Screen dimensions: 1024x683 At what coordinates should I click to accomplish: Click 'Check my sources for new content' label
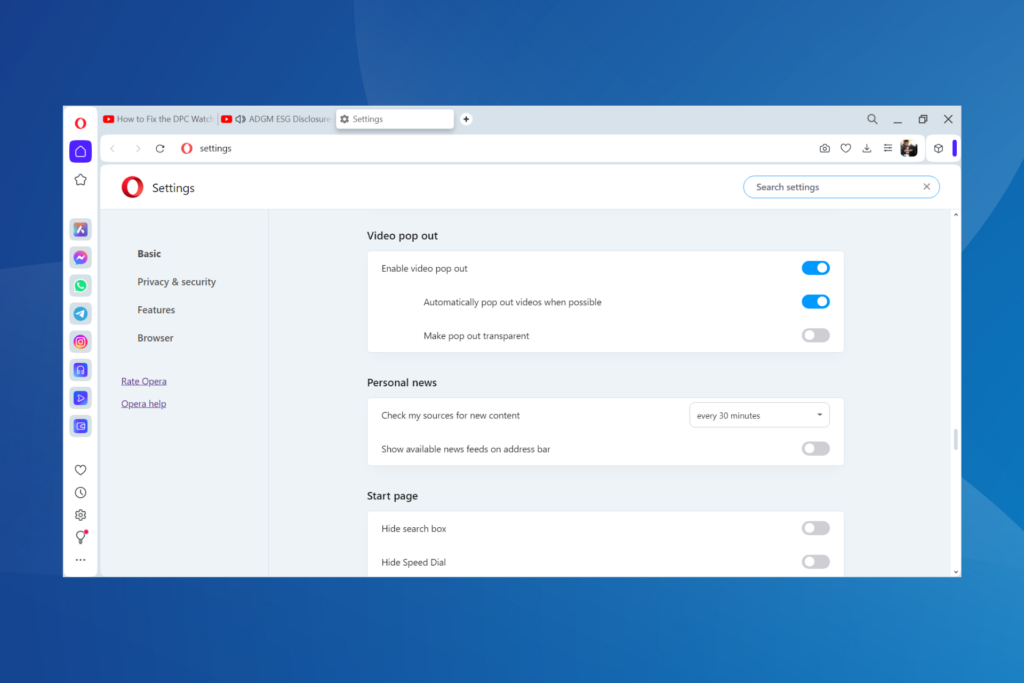point(451,415)
